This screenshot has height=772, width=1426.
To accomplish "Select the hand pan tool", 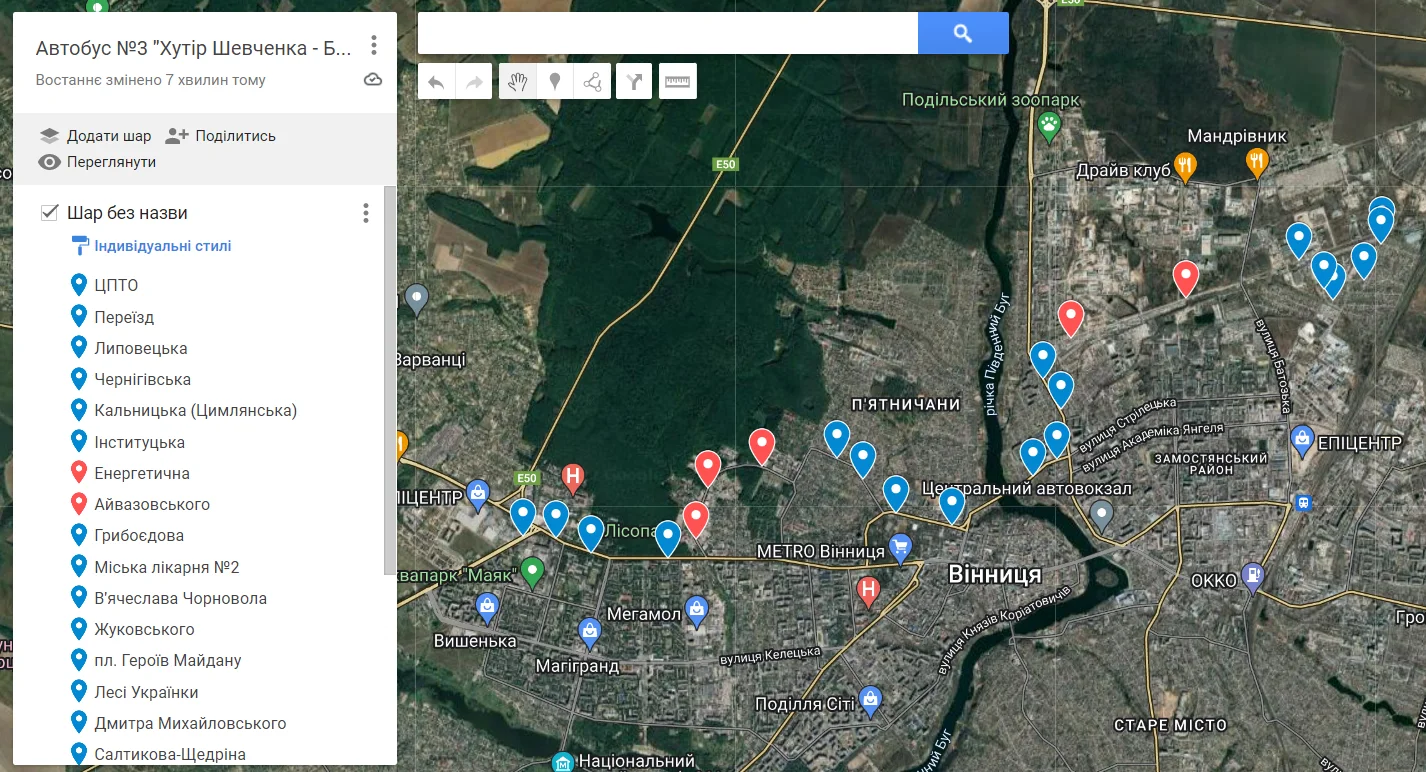I will 517,82.
